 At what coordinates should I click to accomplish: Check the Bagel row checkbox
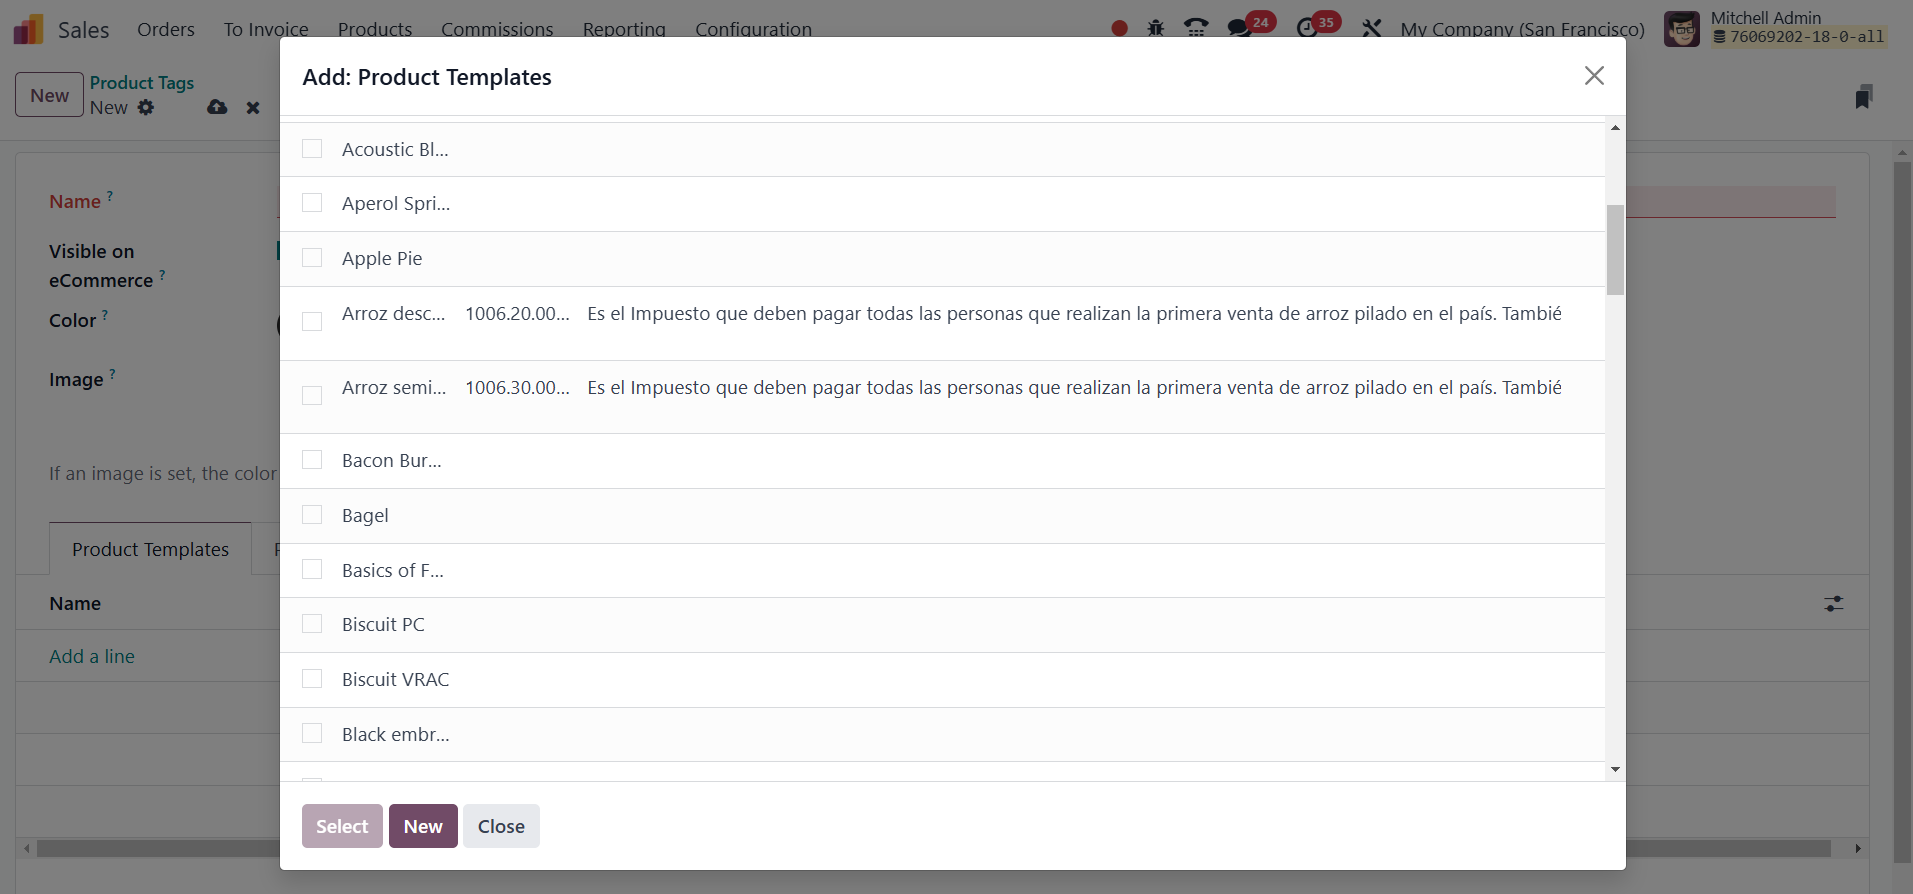coord(312,515)
